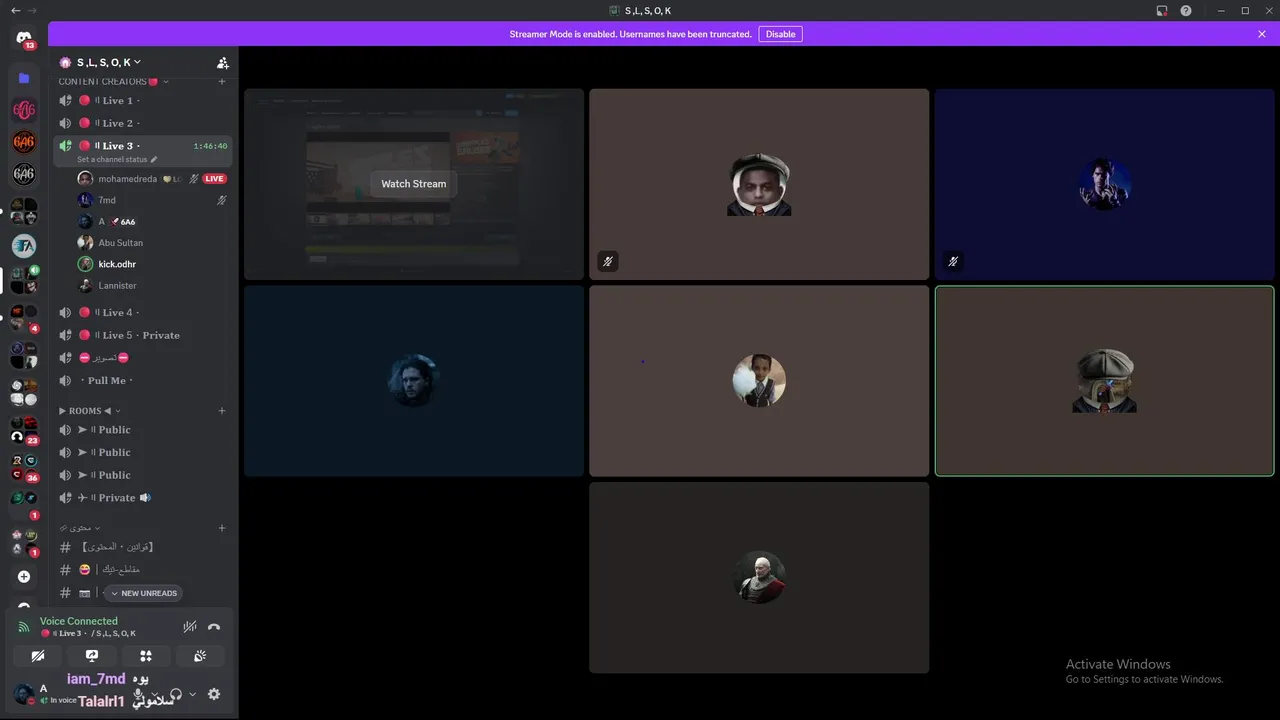The height and width of the screenshot is (720, 1280).
Task: Focus green-outlined speaking participant tile
Action: (x=1104, y=381)
